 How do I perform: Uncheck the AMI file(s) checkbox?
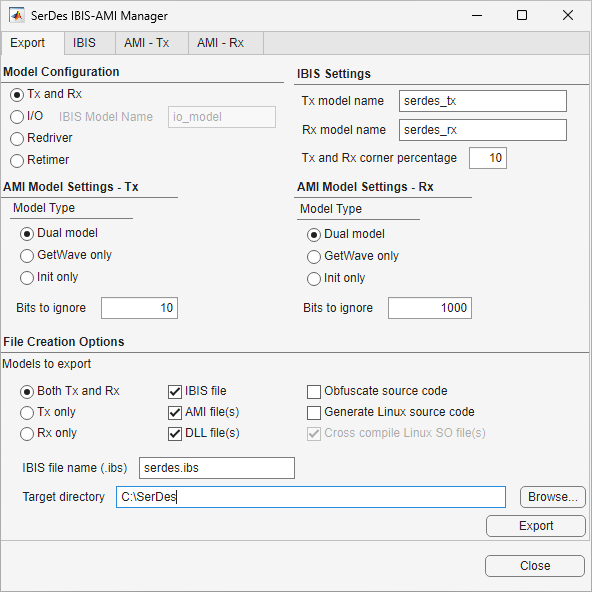175,413
